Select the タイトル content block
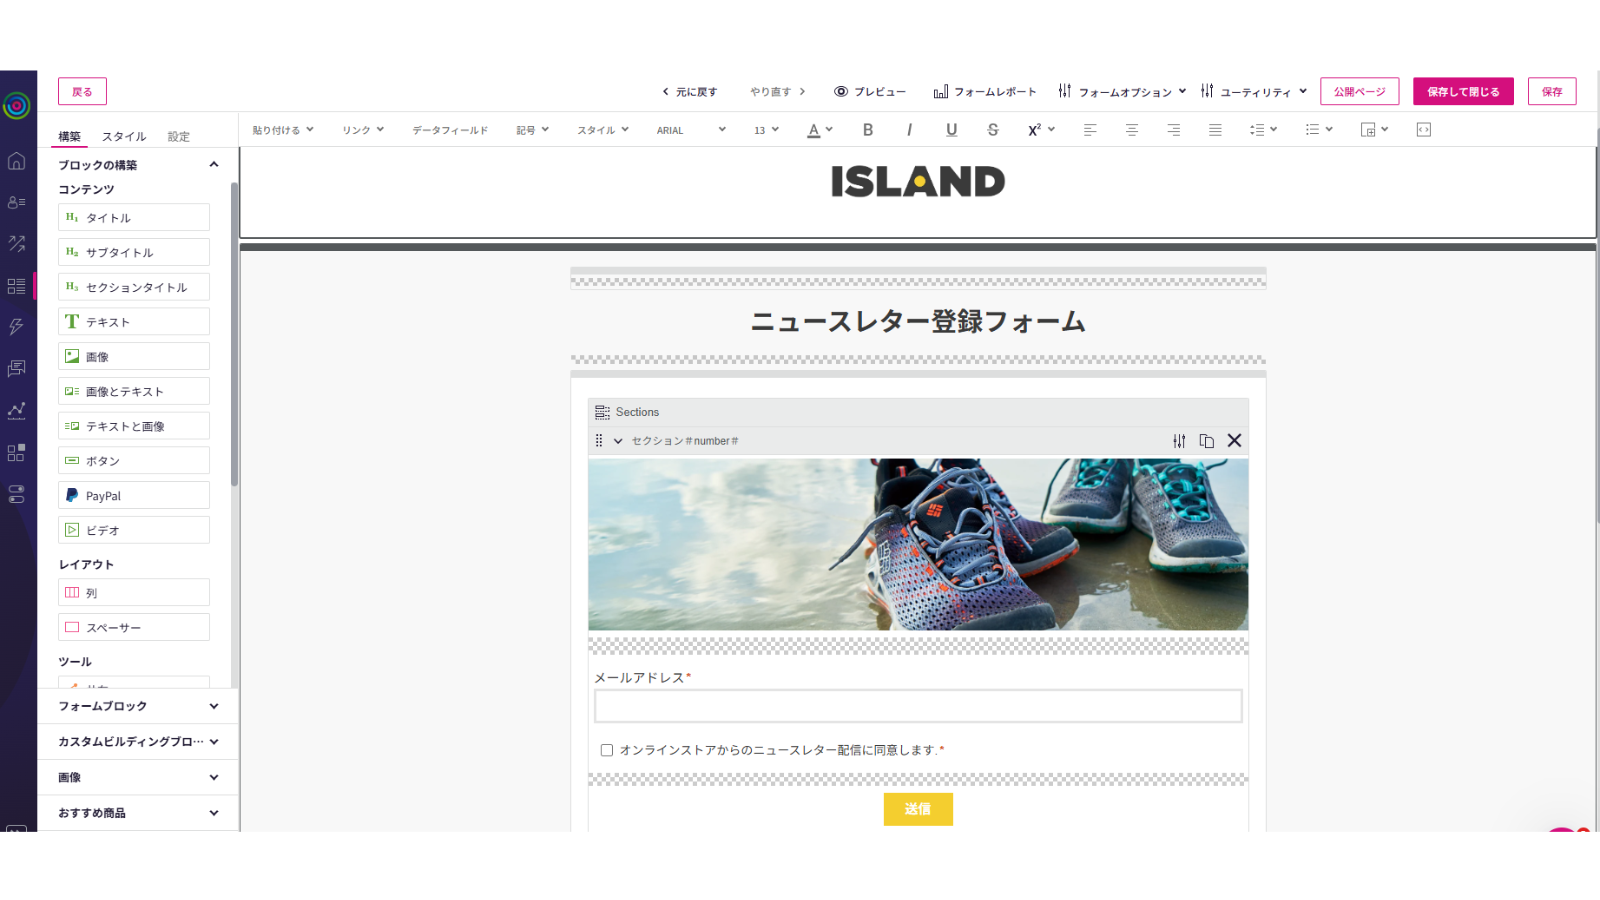Image resolution: width=1600 pixels, height=900 pixels. click(134, 217)
